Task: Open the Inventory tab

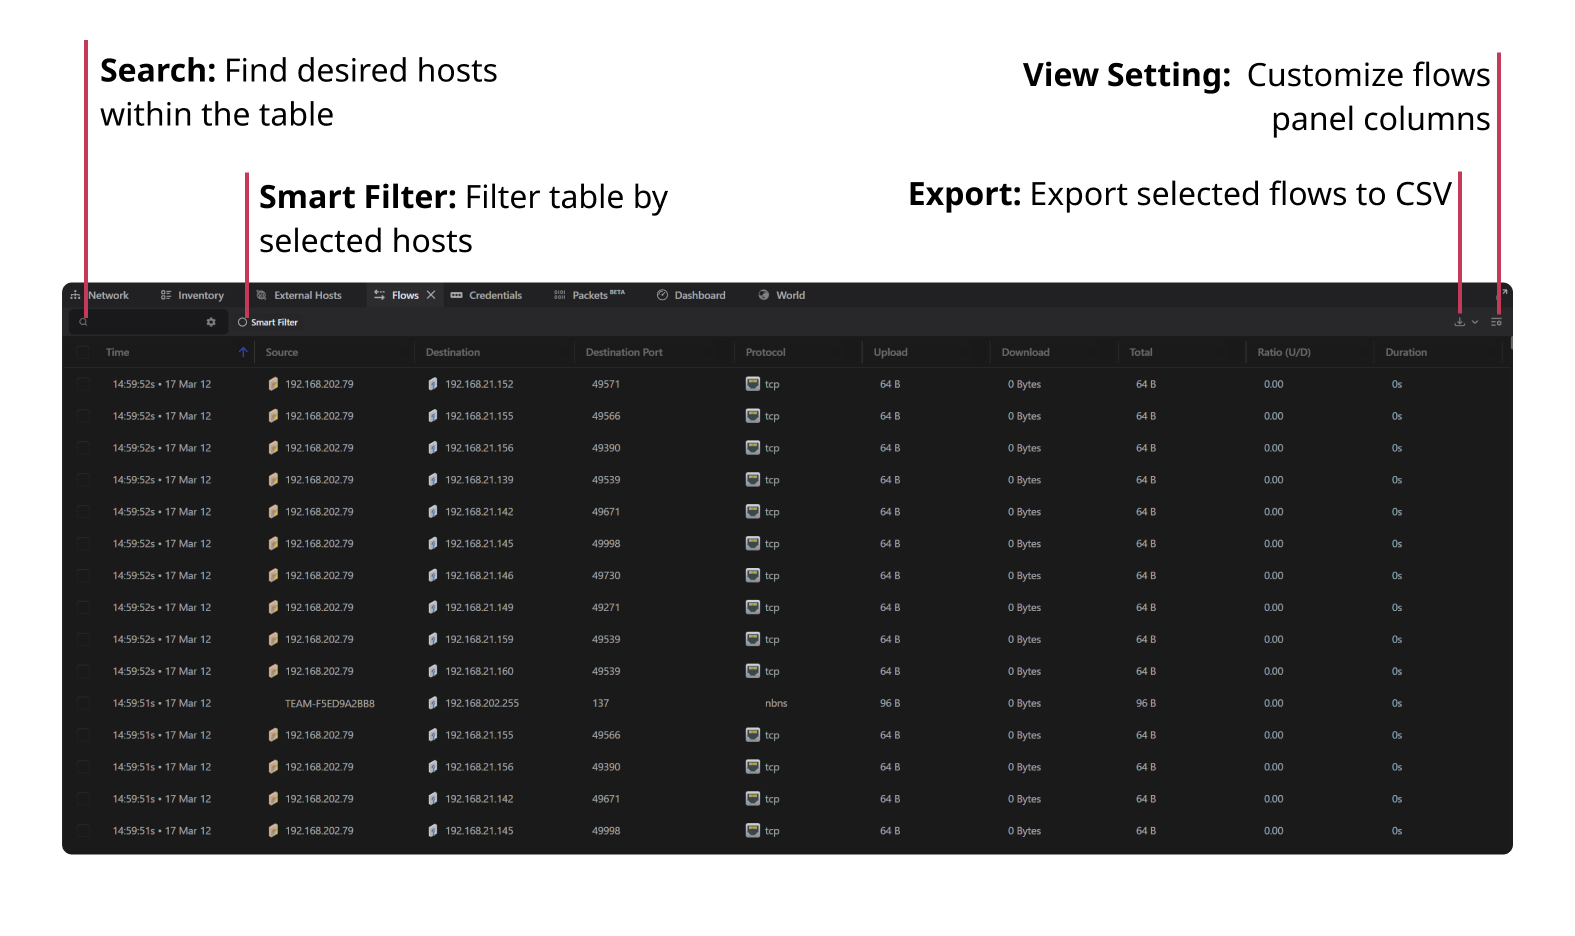Action: click(192, 295)
